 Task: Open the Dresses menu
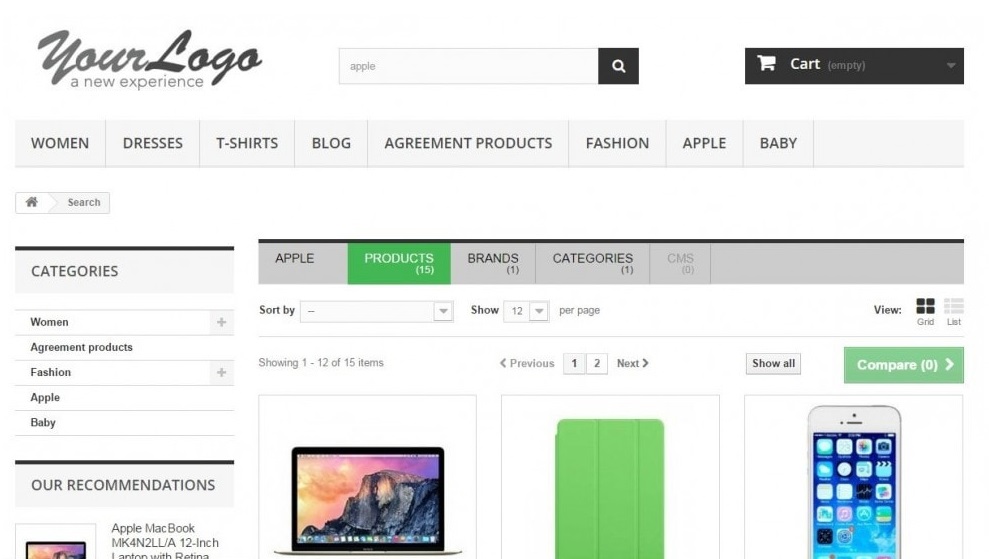click(153, 143)
